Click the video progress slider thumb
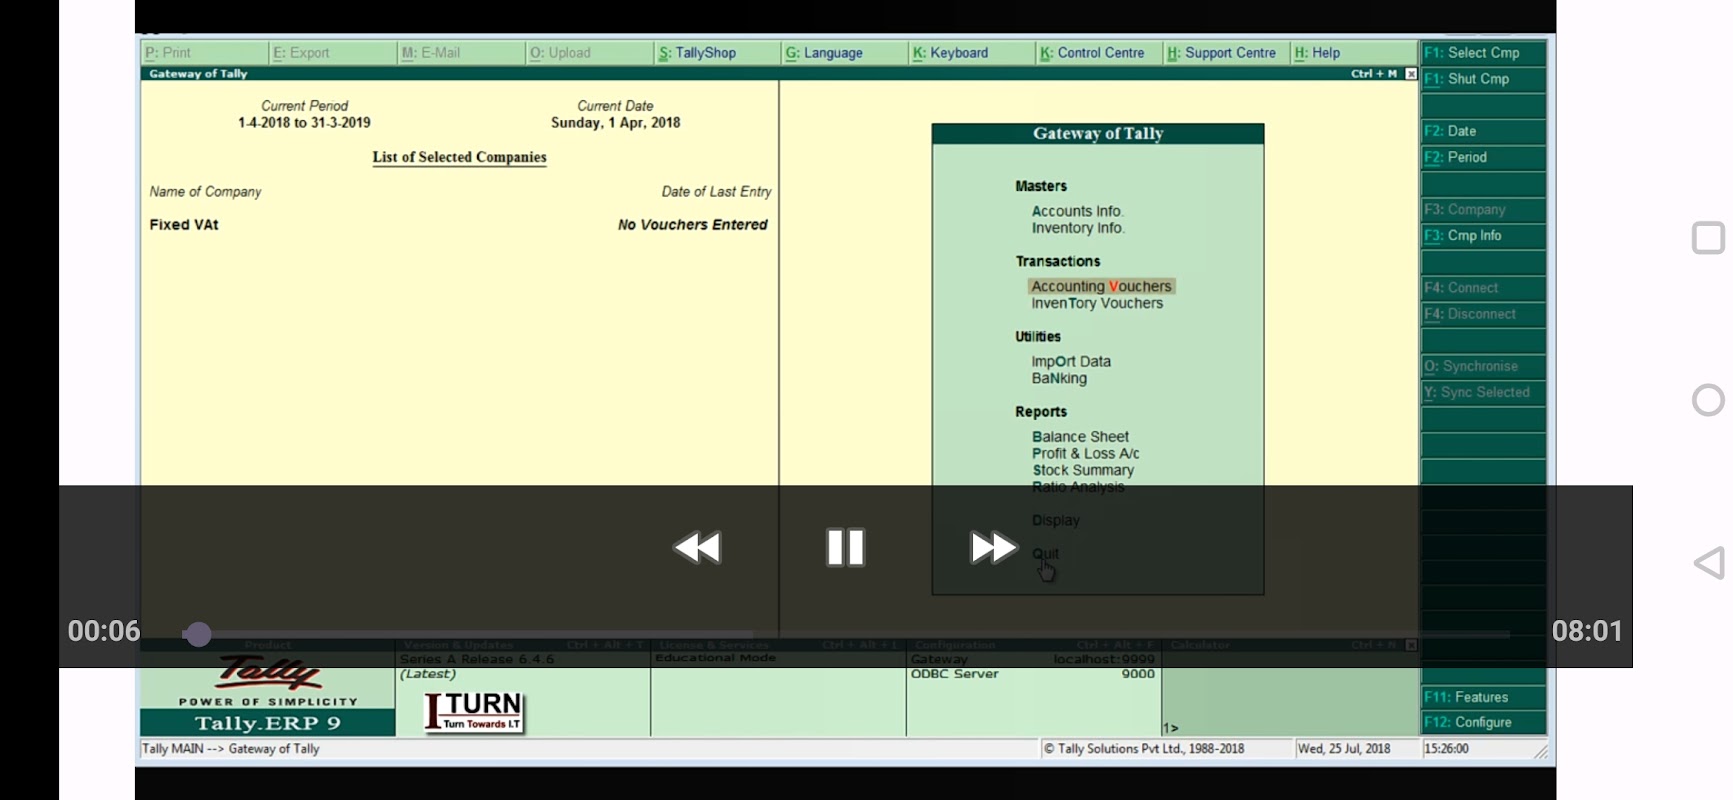The width and height of the screenshot is (1733, 800). 198,634
